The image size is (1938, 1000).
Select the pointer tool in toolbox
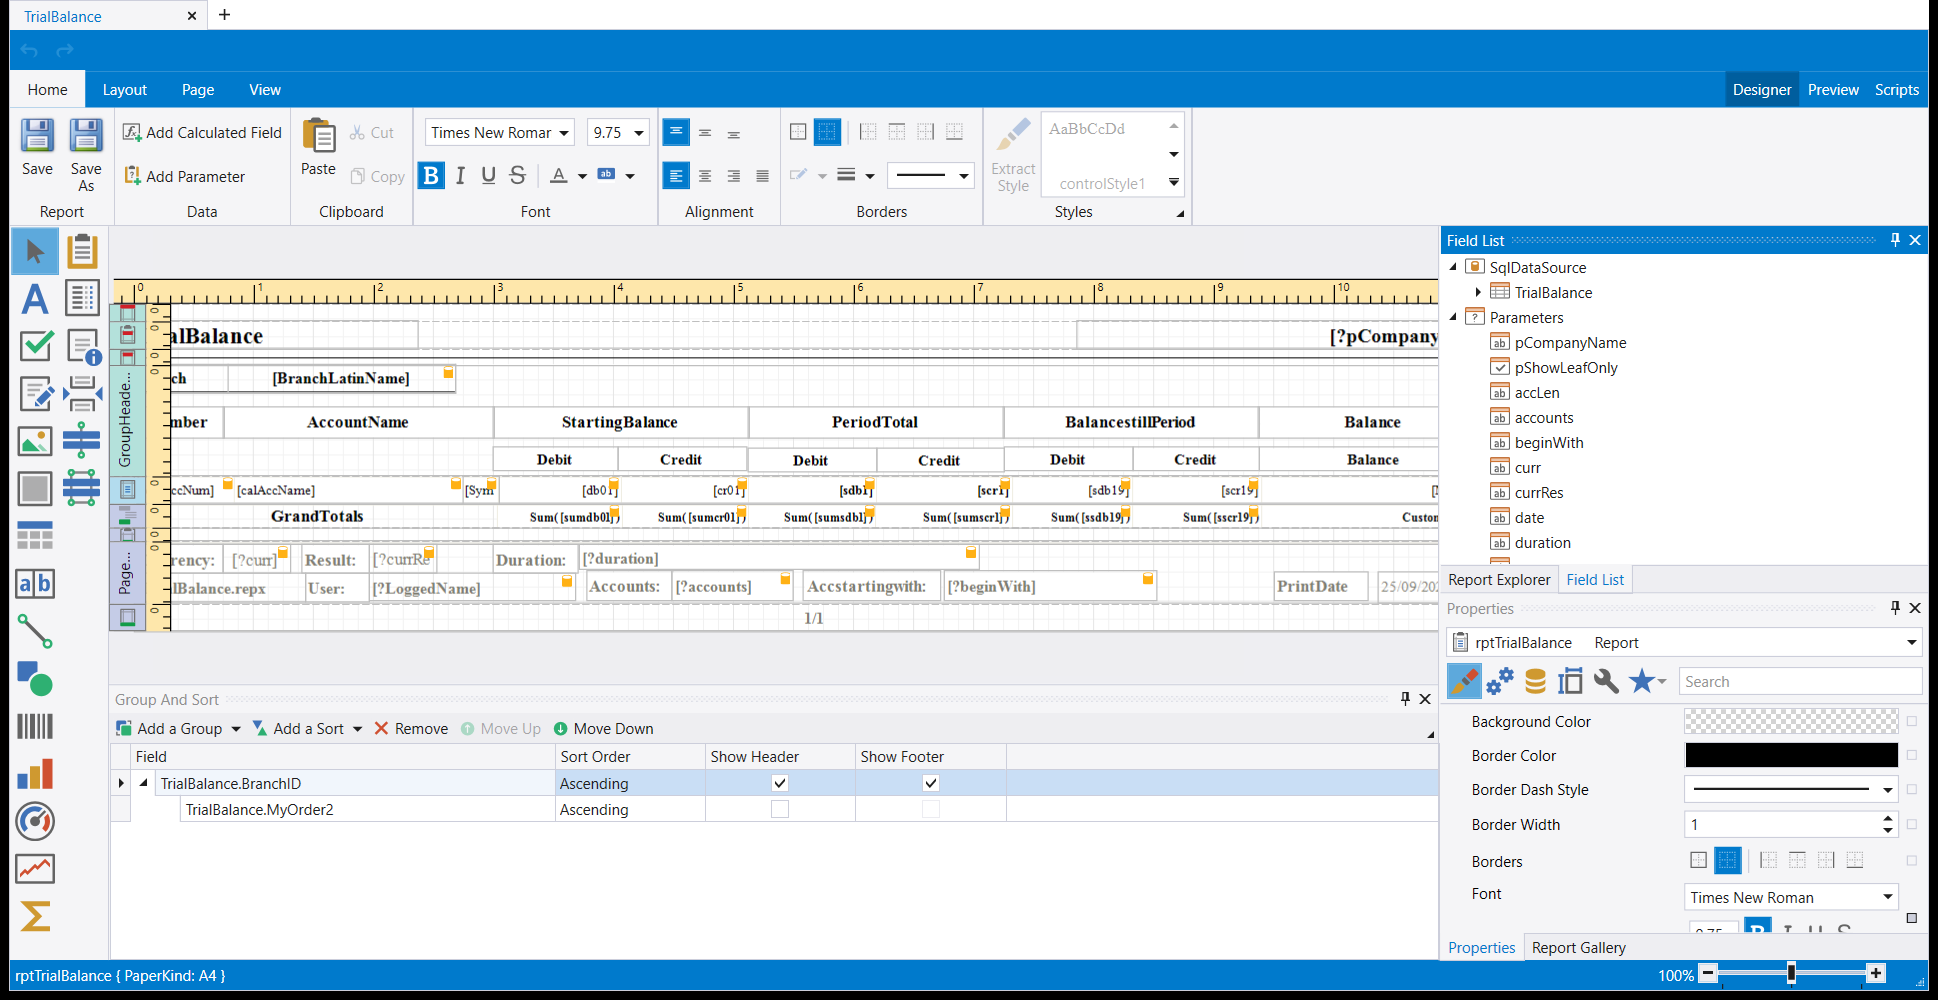[x=35, y=251]
